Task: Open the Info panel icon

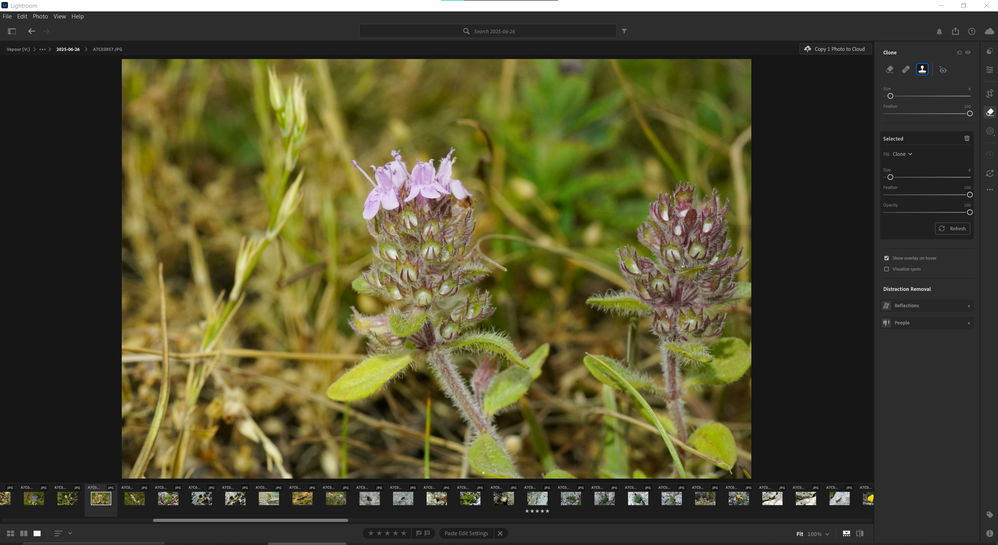Action: [990, 534]
